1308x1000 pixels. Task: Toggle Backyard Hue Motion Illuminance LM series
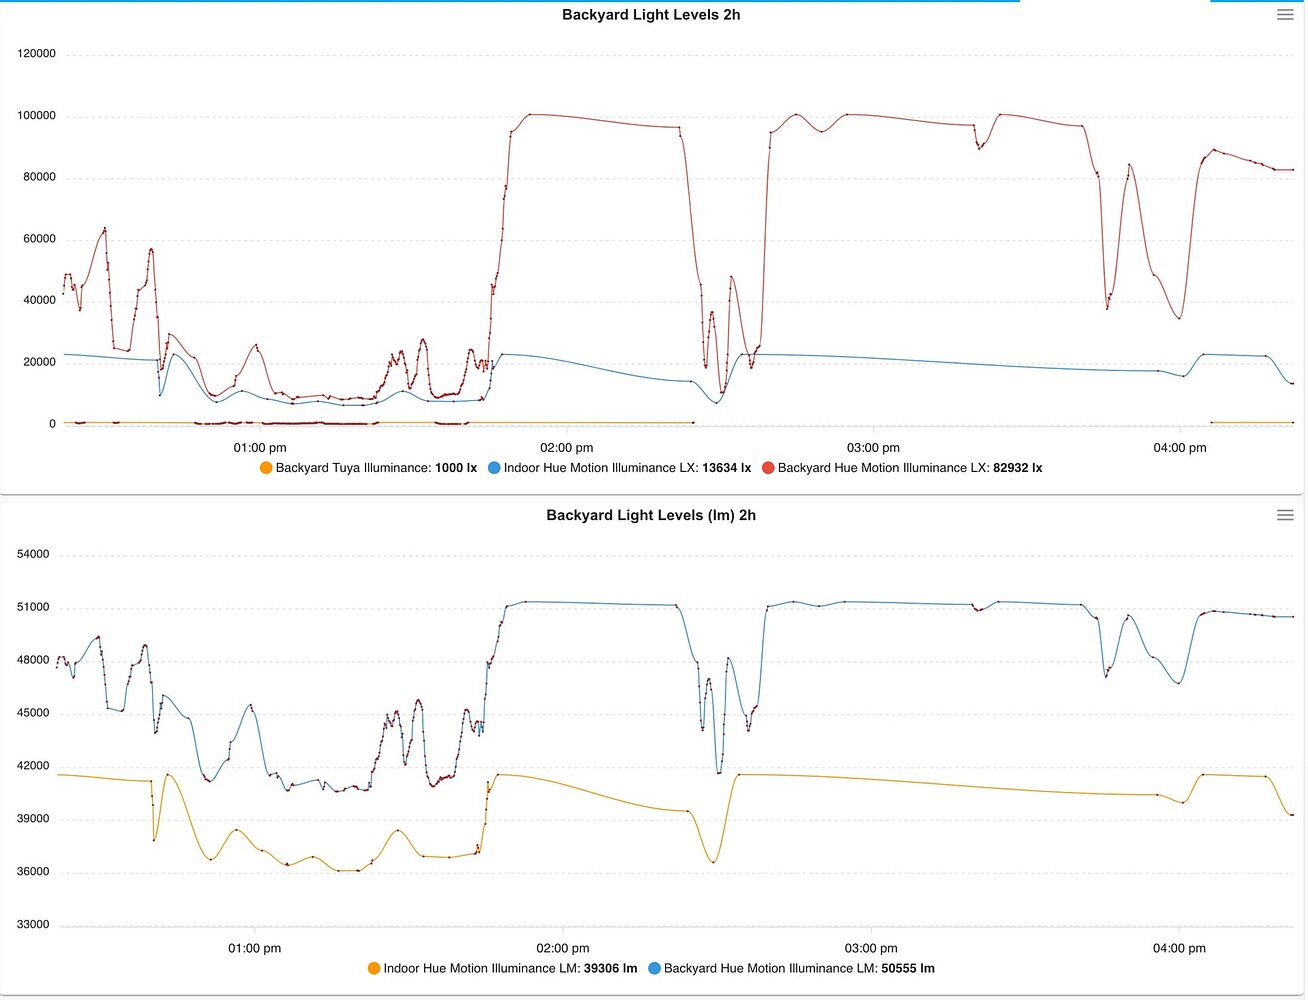point(791,968)
